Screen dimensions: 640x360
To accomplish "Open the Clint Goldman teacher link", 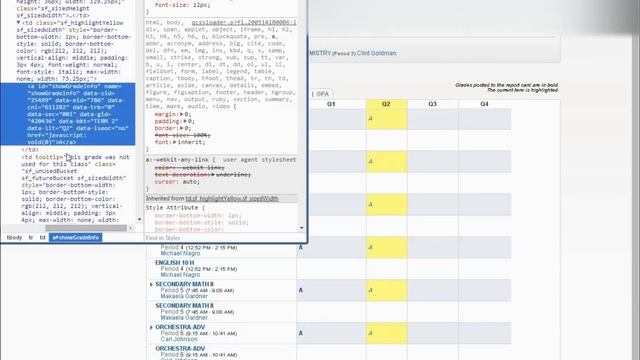I will [376, 53].
